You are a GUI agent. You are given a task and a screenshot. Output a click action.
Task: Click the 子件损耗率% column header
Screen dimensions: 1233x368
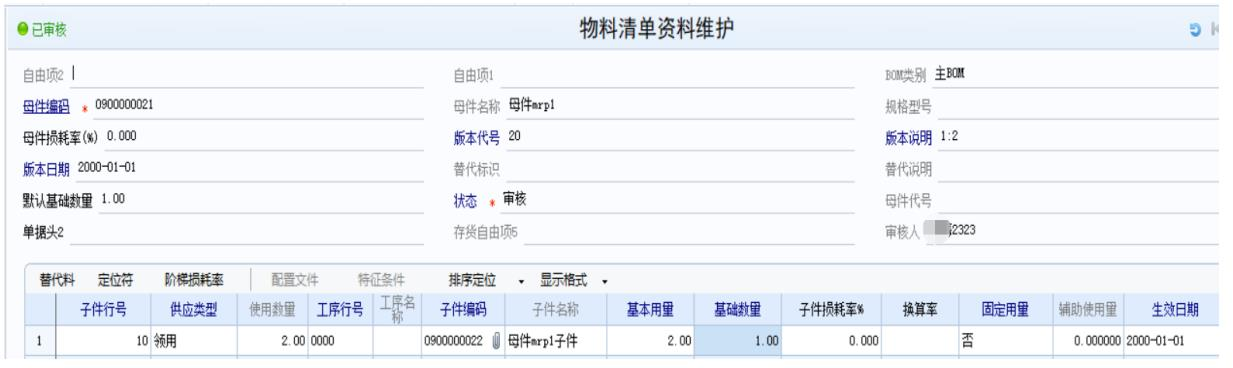click(831, 310)
